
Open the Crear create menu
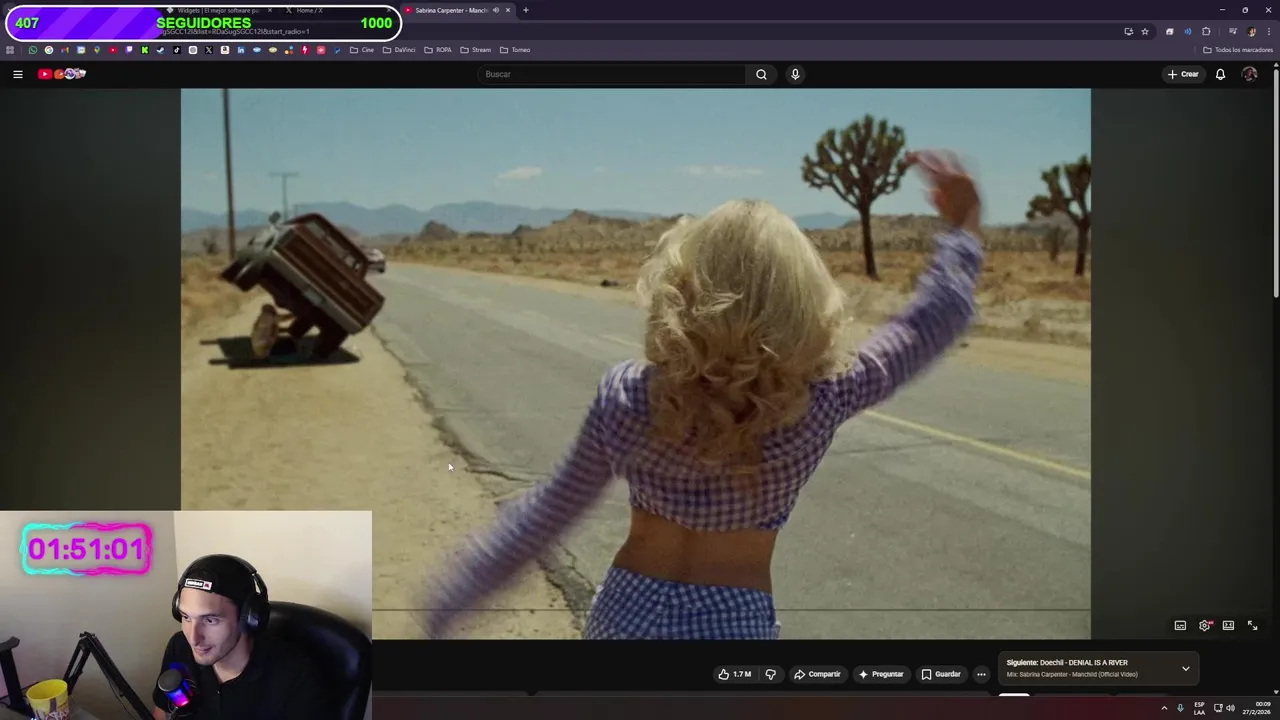point(1183,74)
